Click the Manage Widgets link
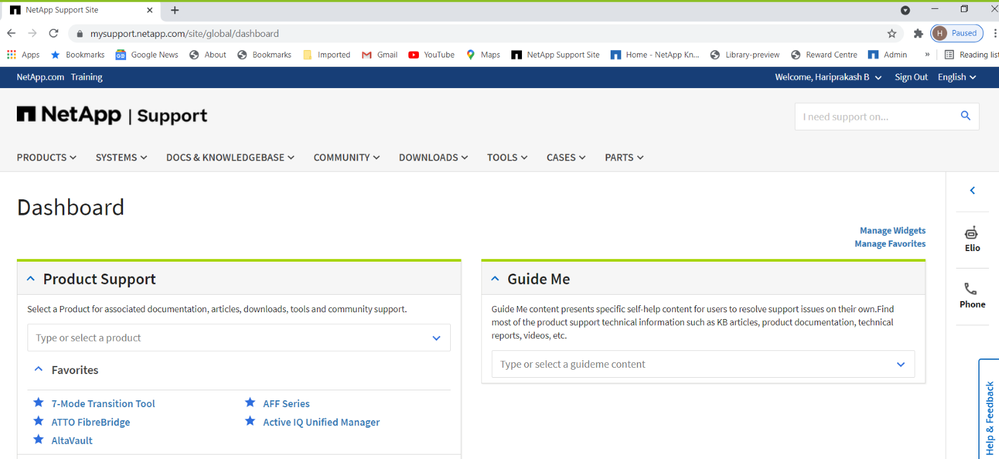 [892, 230]
